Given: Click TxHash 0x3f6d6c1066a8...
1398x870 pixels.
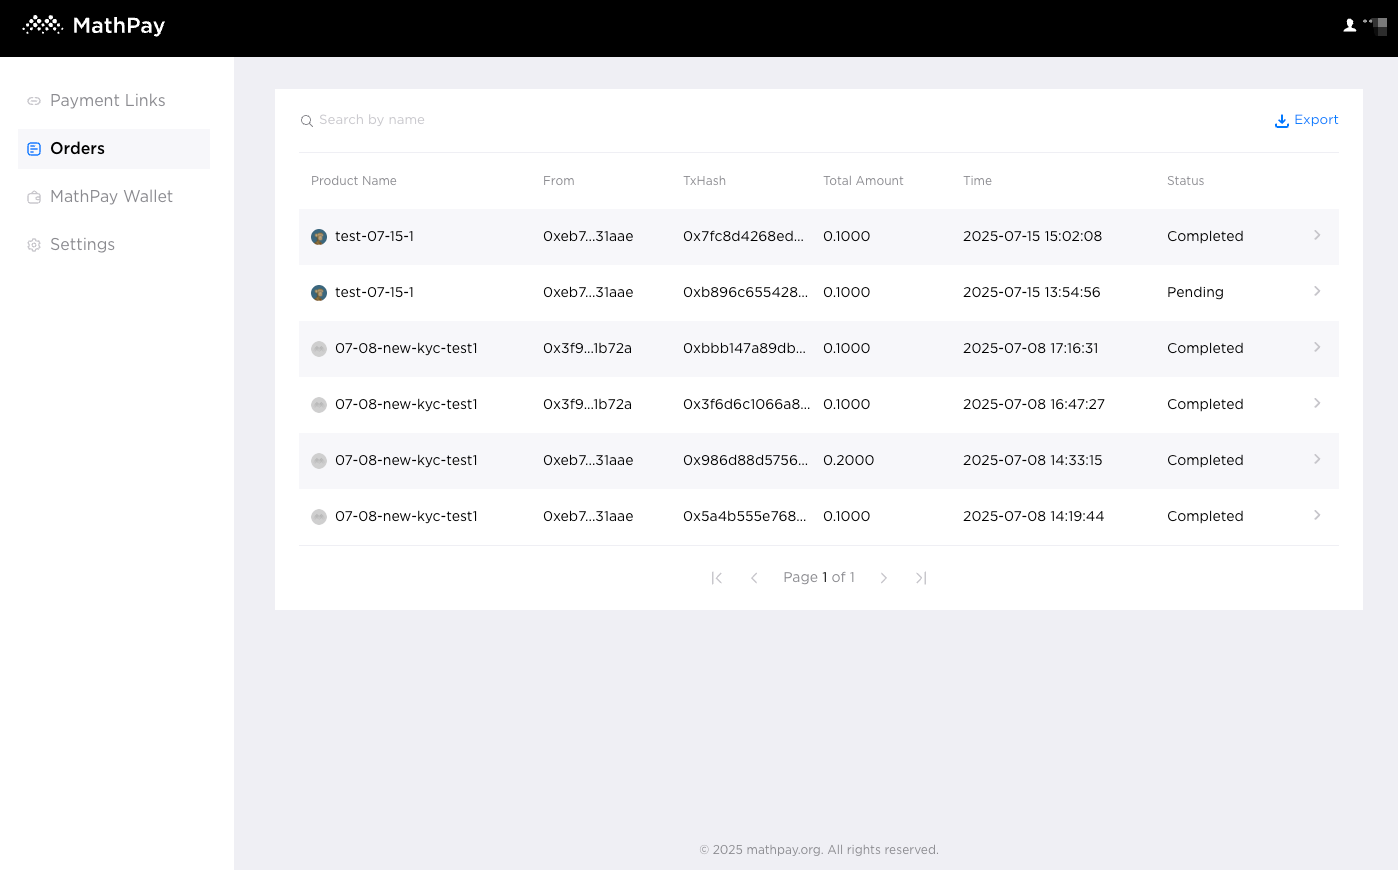Looking at the screenshot, I should (x=746, y=405).
